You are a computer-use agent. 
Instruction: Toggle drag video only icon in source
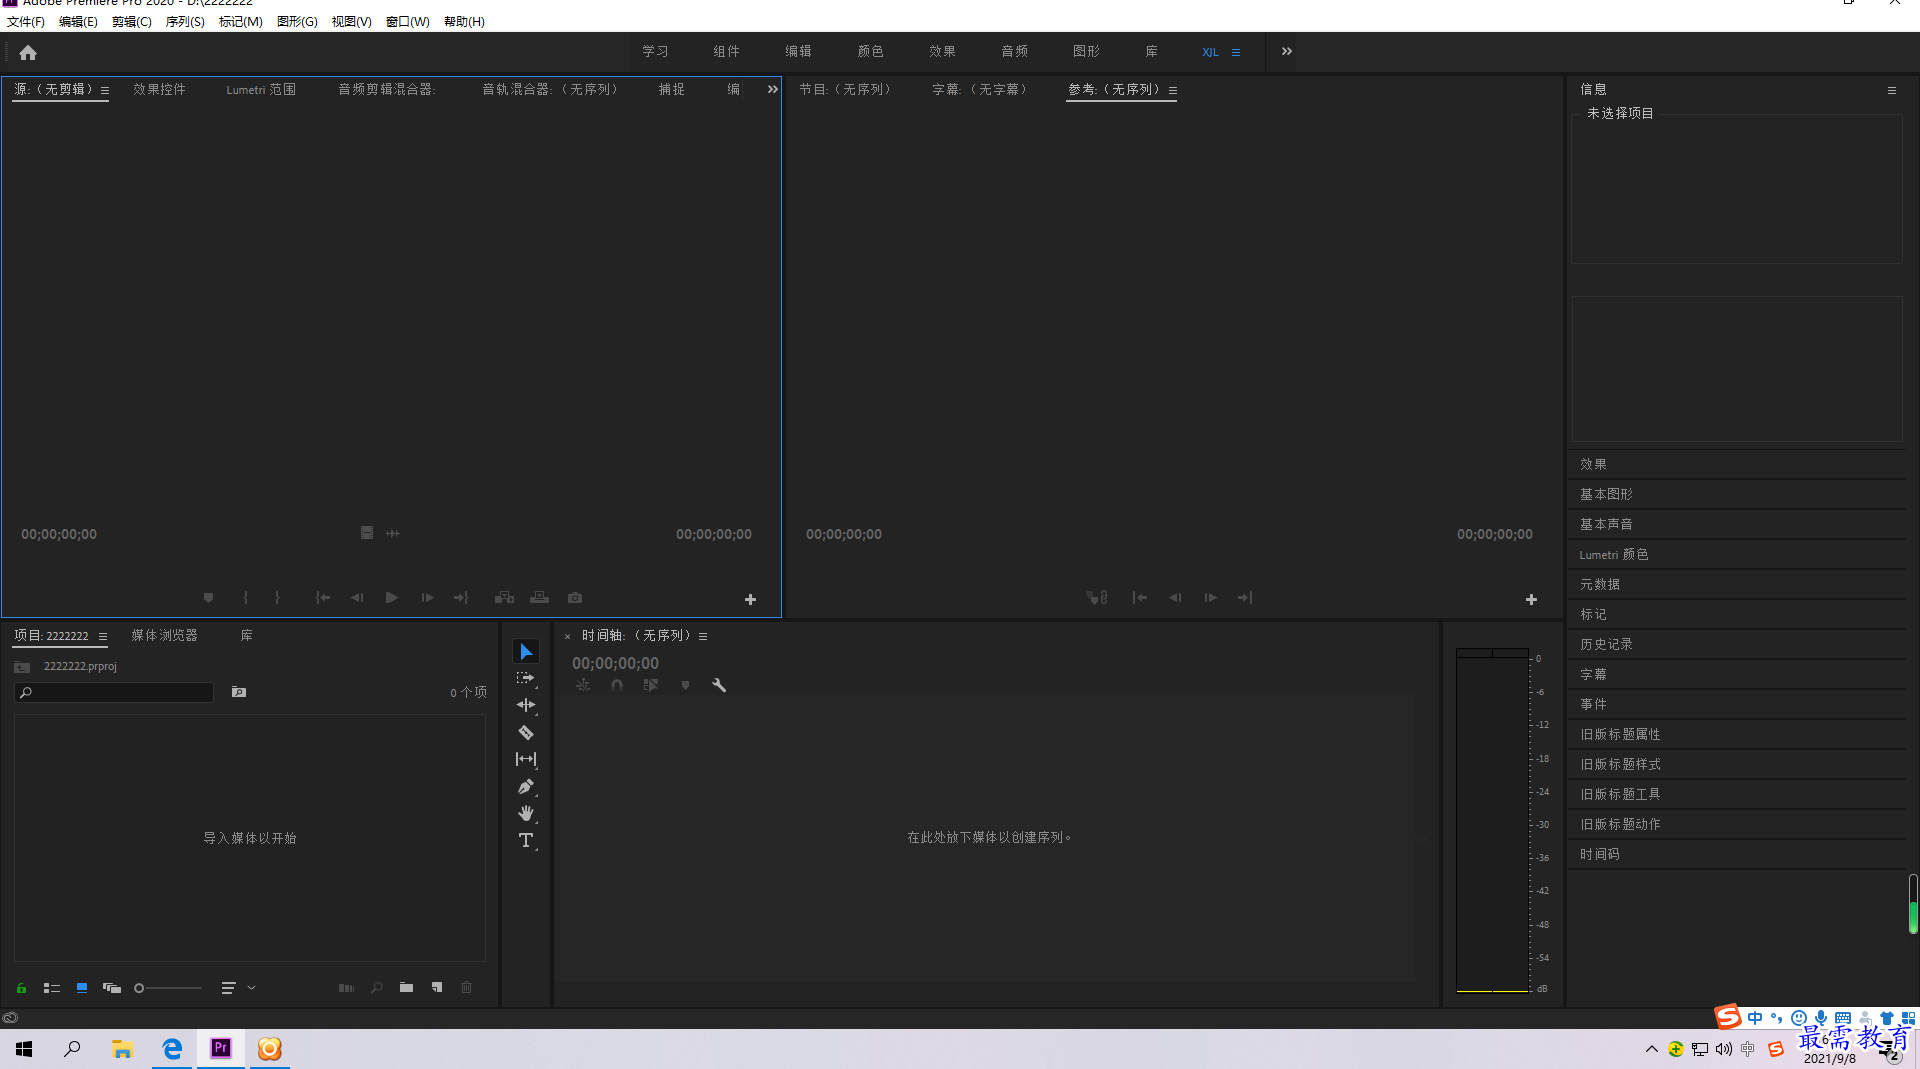(367, 533)
